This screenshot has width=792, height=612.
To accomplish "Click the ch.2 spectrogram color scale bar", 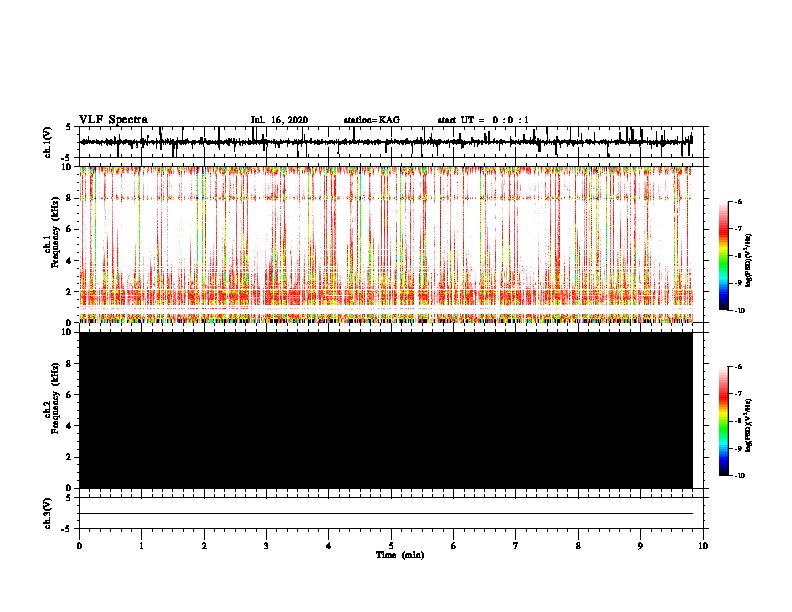I will 723,421.
